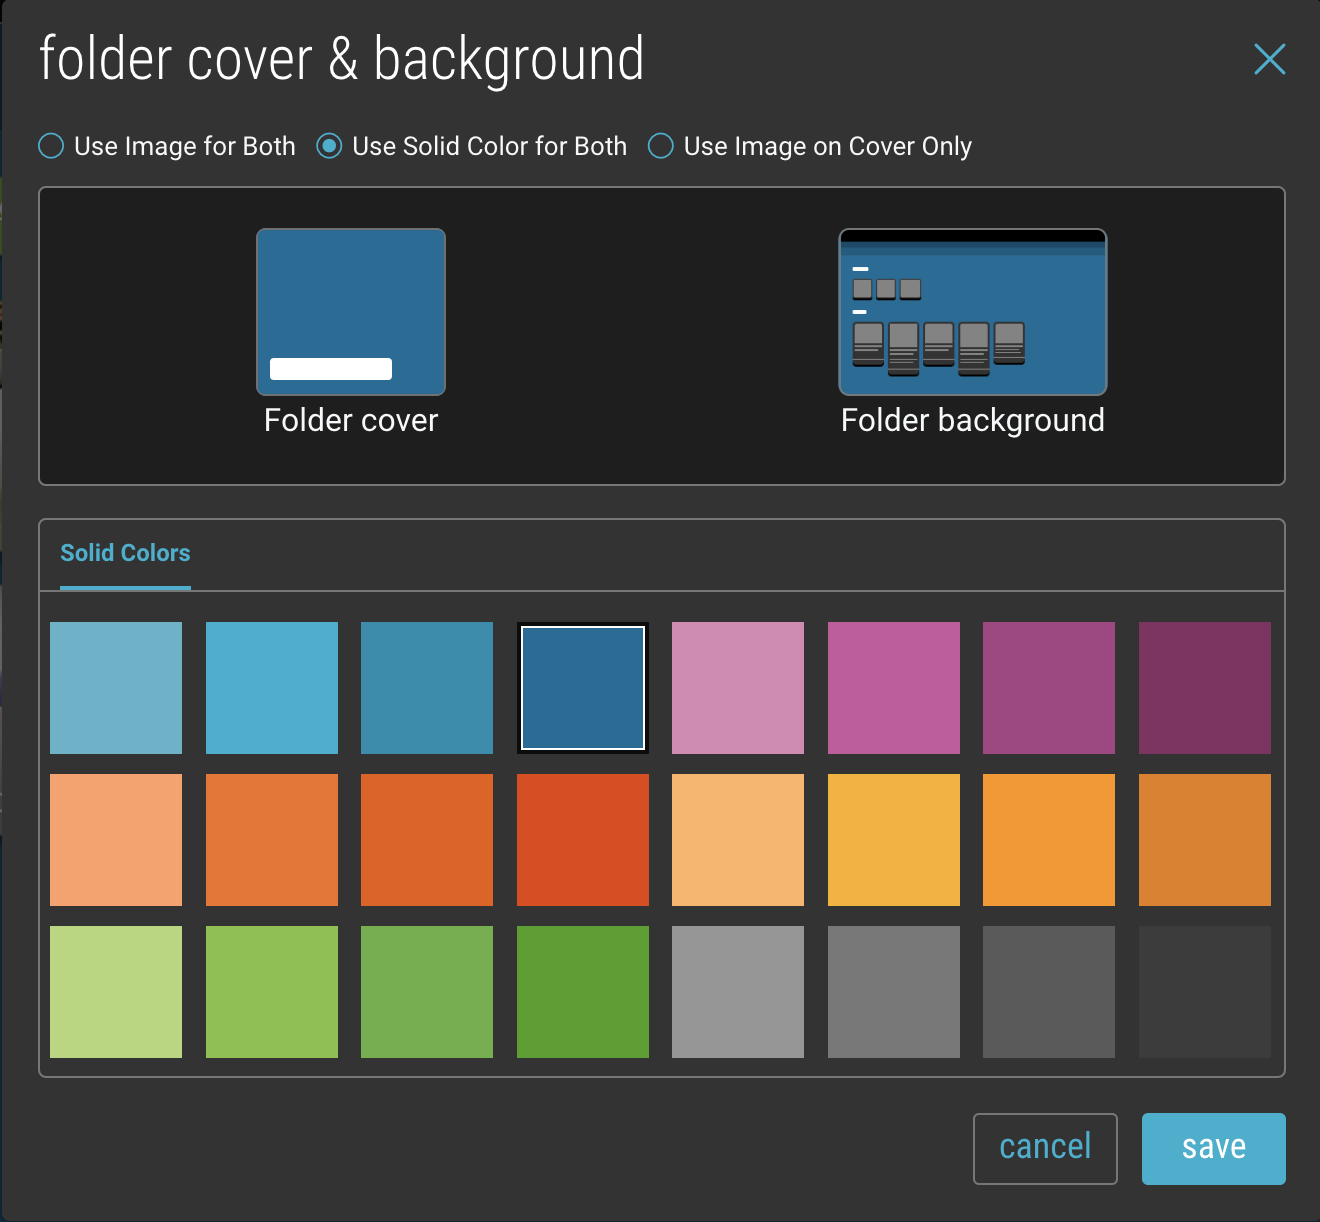Pick the pale peach swatch in second row
This screenshot has height=1222, width=1320.
pos(738,839)
